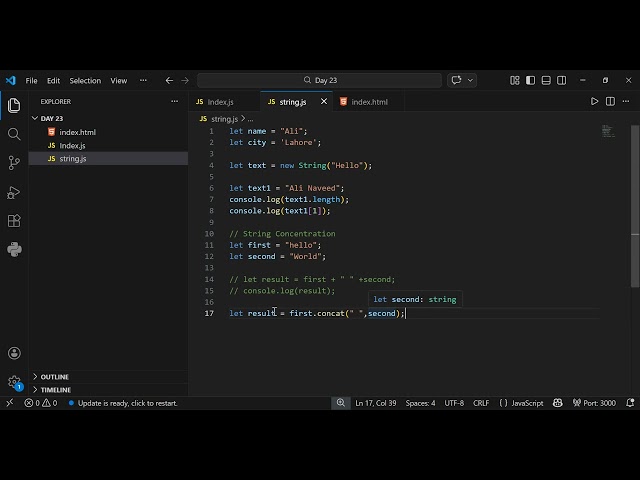Click the vertical editor scrollbar
Image resolution: width=640 pixels, height=480 pixels.
coord(635,206)
